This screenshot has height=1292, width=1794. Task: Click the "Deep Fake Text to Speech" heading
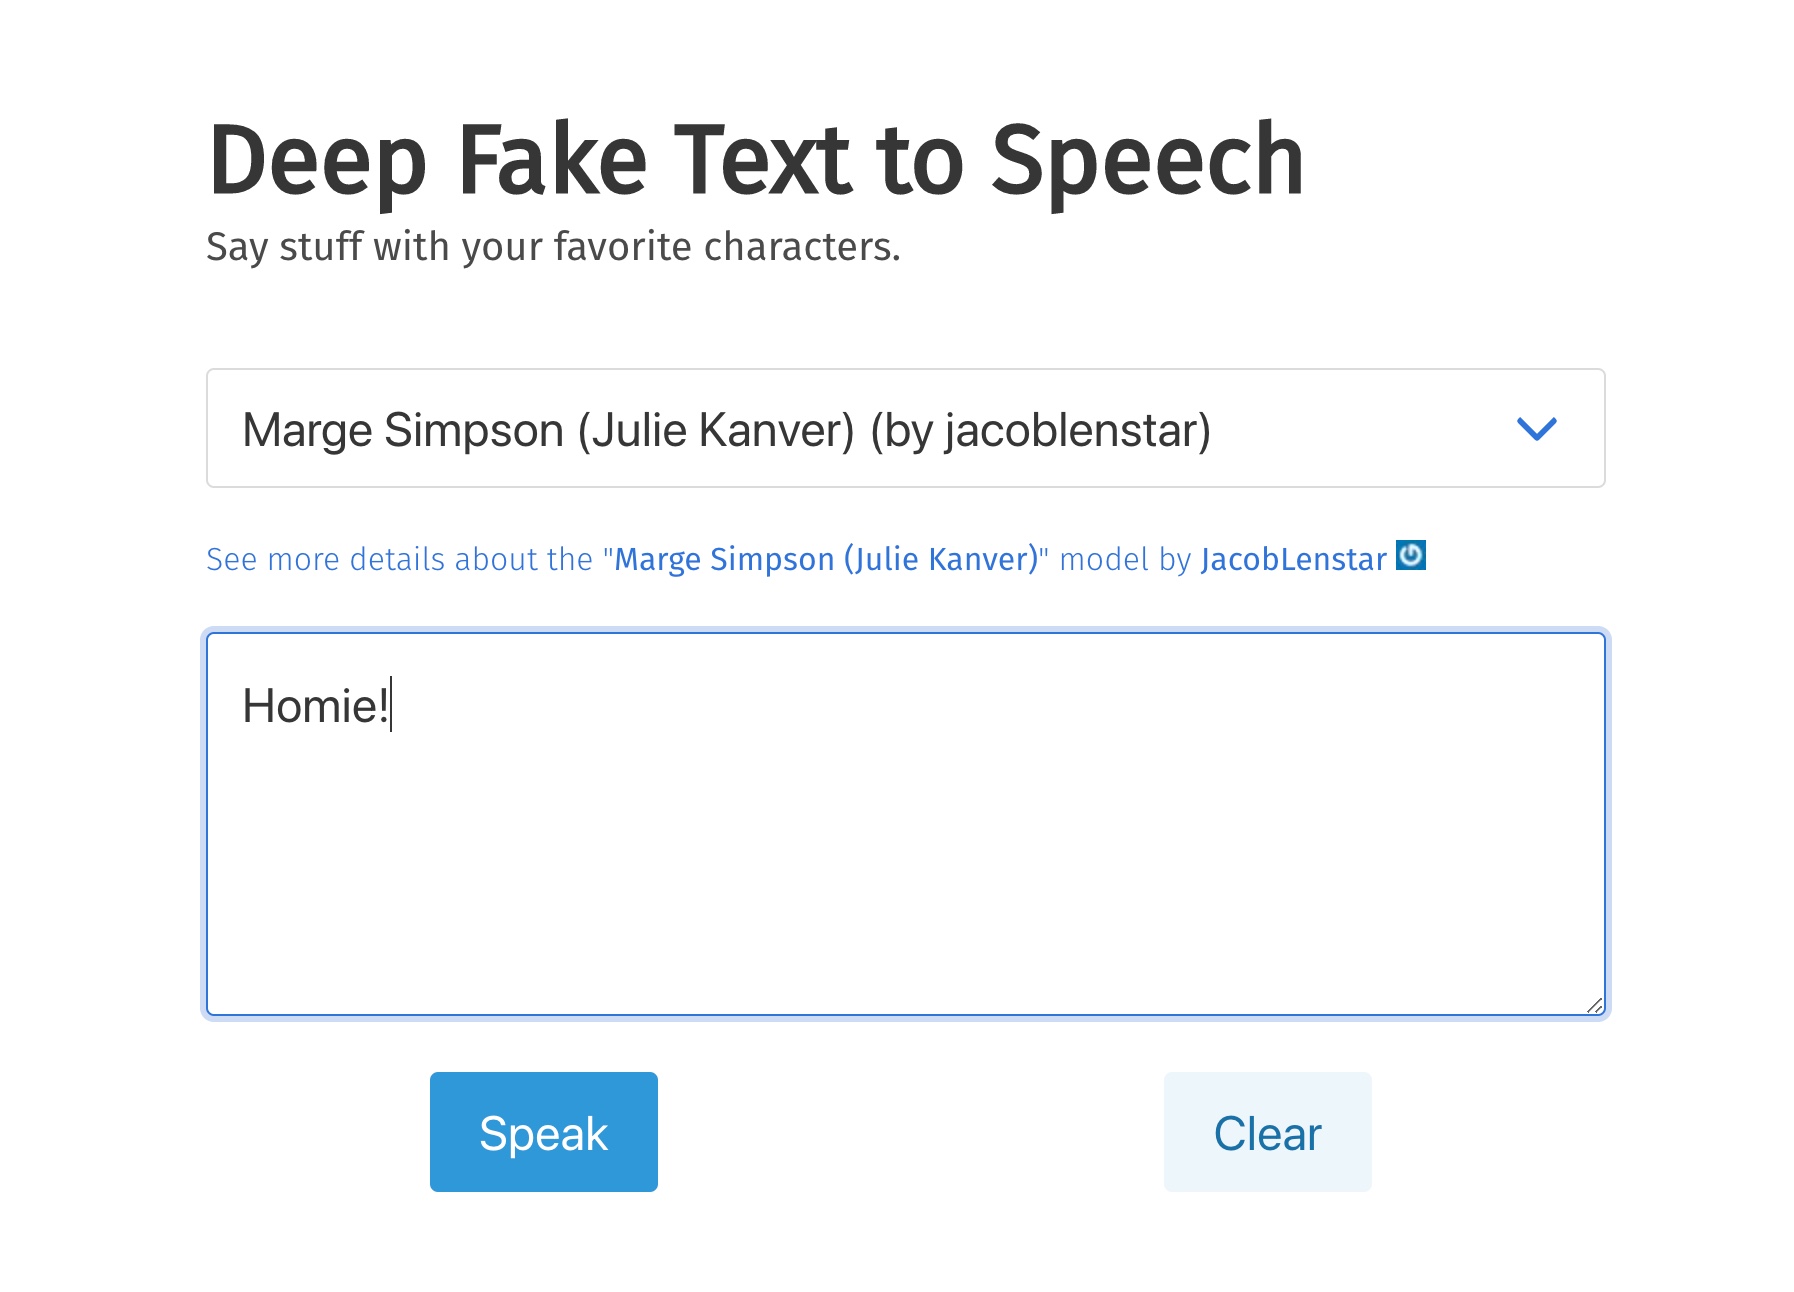pyautogui.click(x=755, y=160)
